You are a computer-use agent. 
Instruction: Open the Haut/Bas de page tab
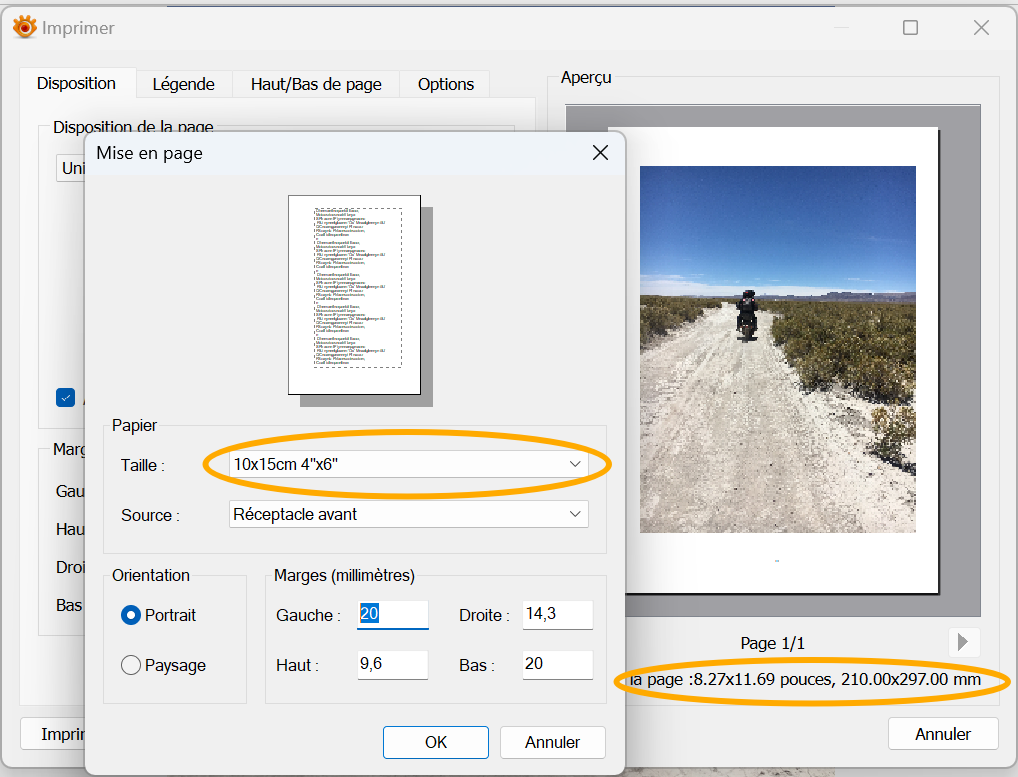(316, 84)
